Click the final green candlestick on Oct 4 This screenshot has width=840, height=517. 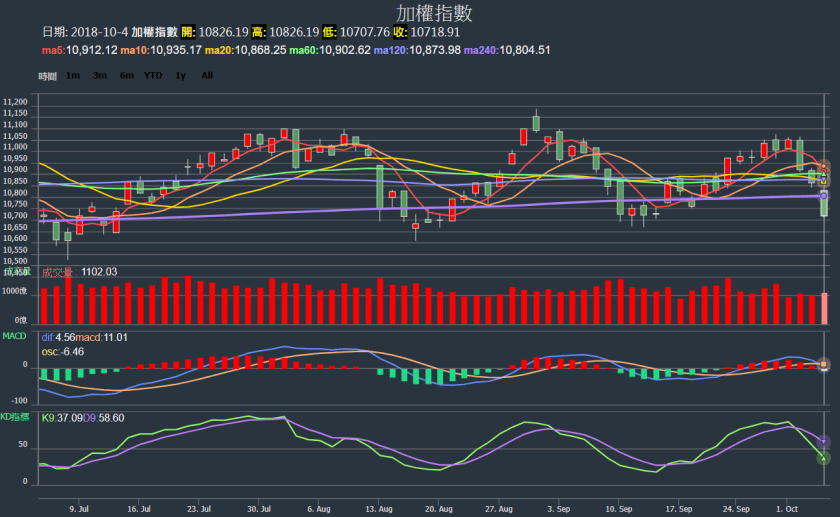click(824, 204)
